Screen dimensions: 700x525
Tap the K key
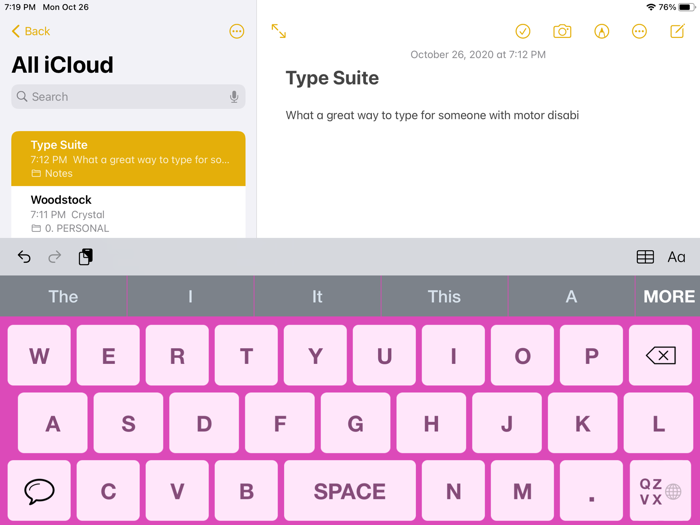tap(583, 423)
